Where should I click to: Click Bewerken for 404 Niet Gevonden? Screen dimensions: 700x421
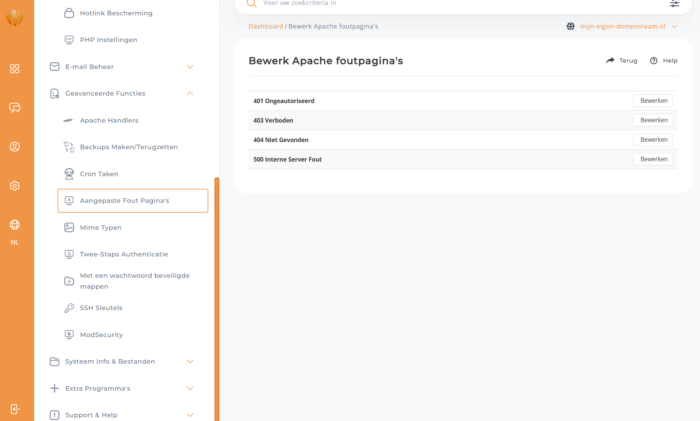653,140
